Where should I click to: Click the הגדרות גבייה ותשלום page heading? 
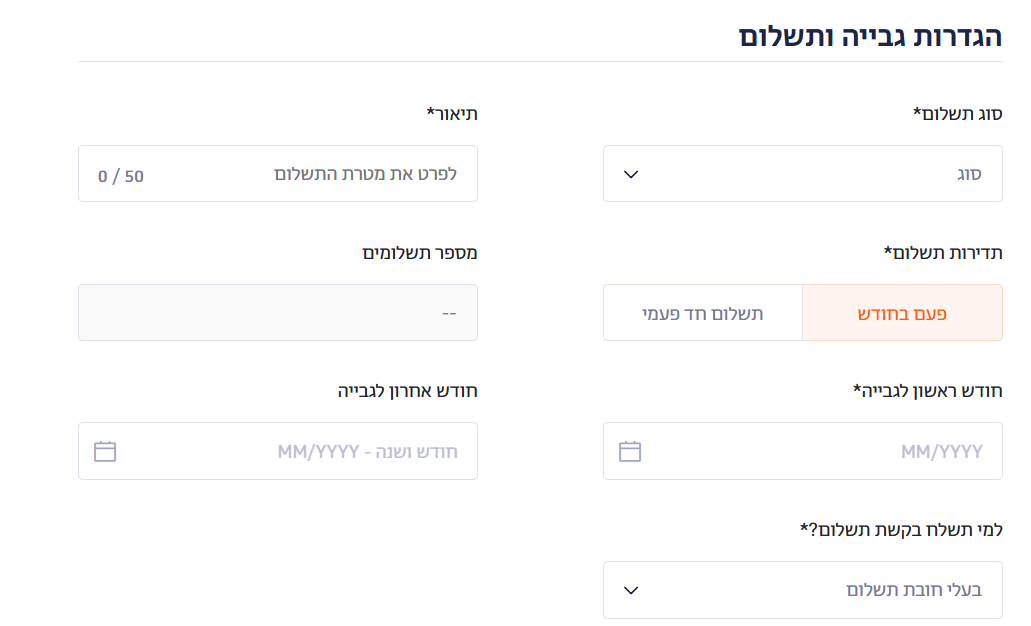point(870,36)
